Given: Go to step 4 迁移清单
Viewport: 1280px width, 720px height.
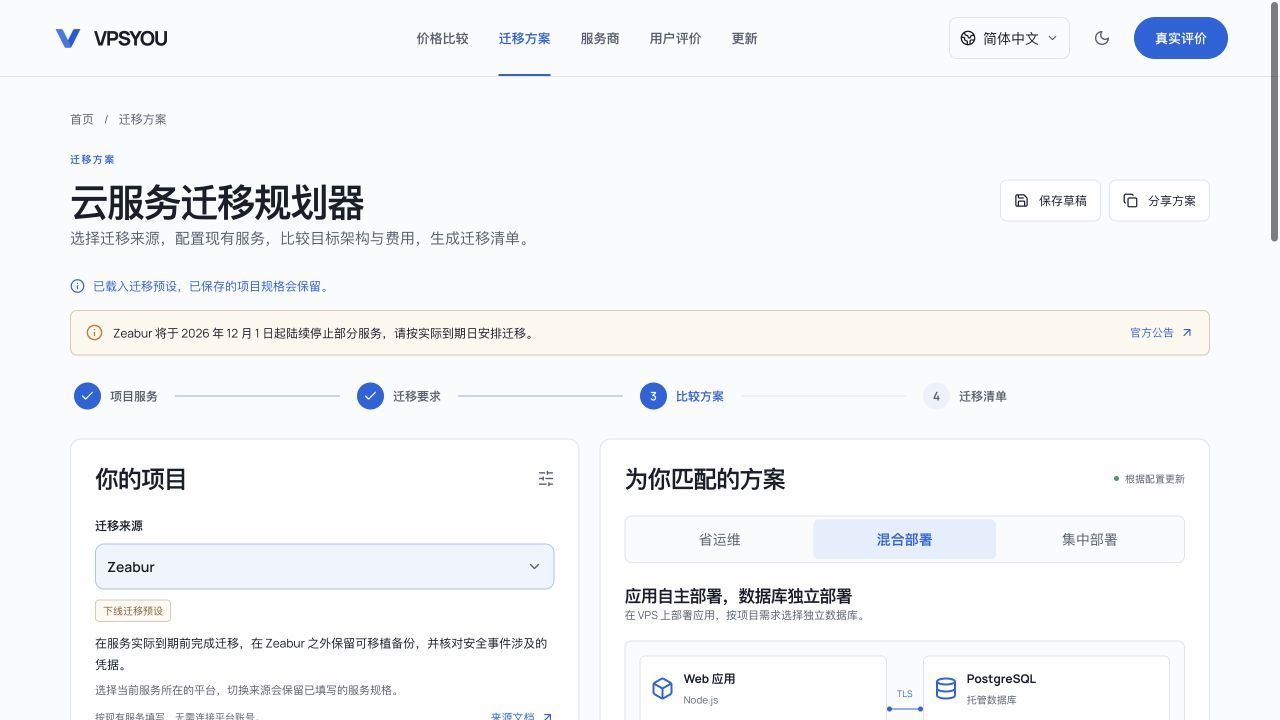Looking at the screenshot, I should [965, 396].
